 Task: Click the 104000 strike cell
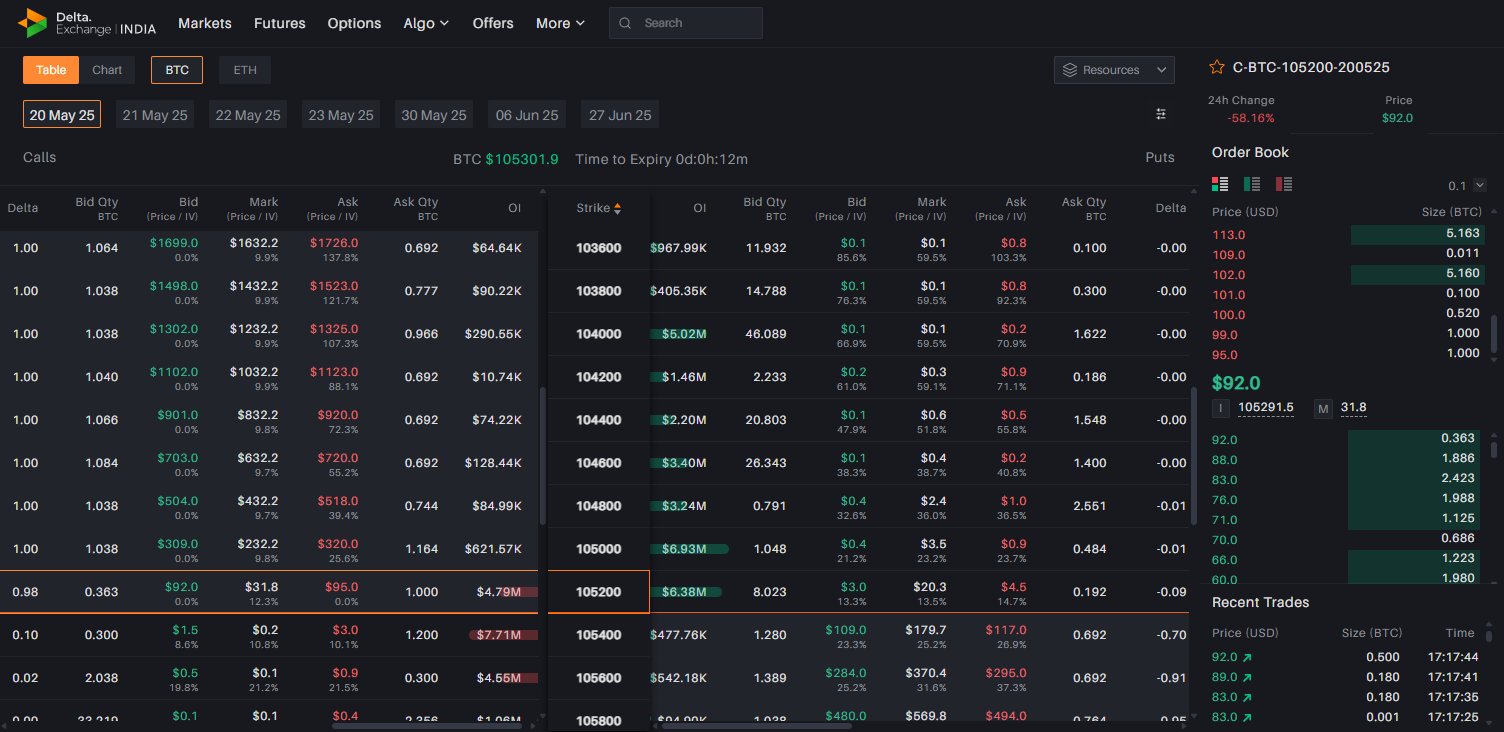coord(599,334)
